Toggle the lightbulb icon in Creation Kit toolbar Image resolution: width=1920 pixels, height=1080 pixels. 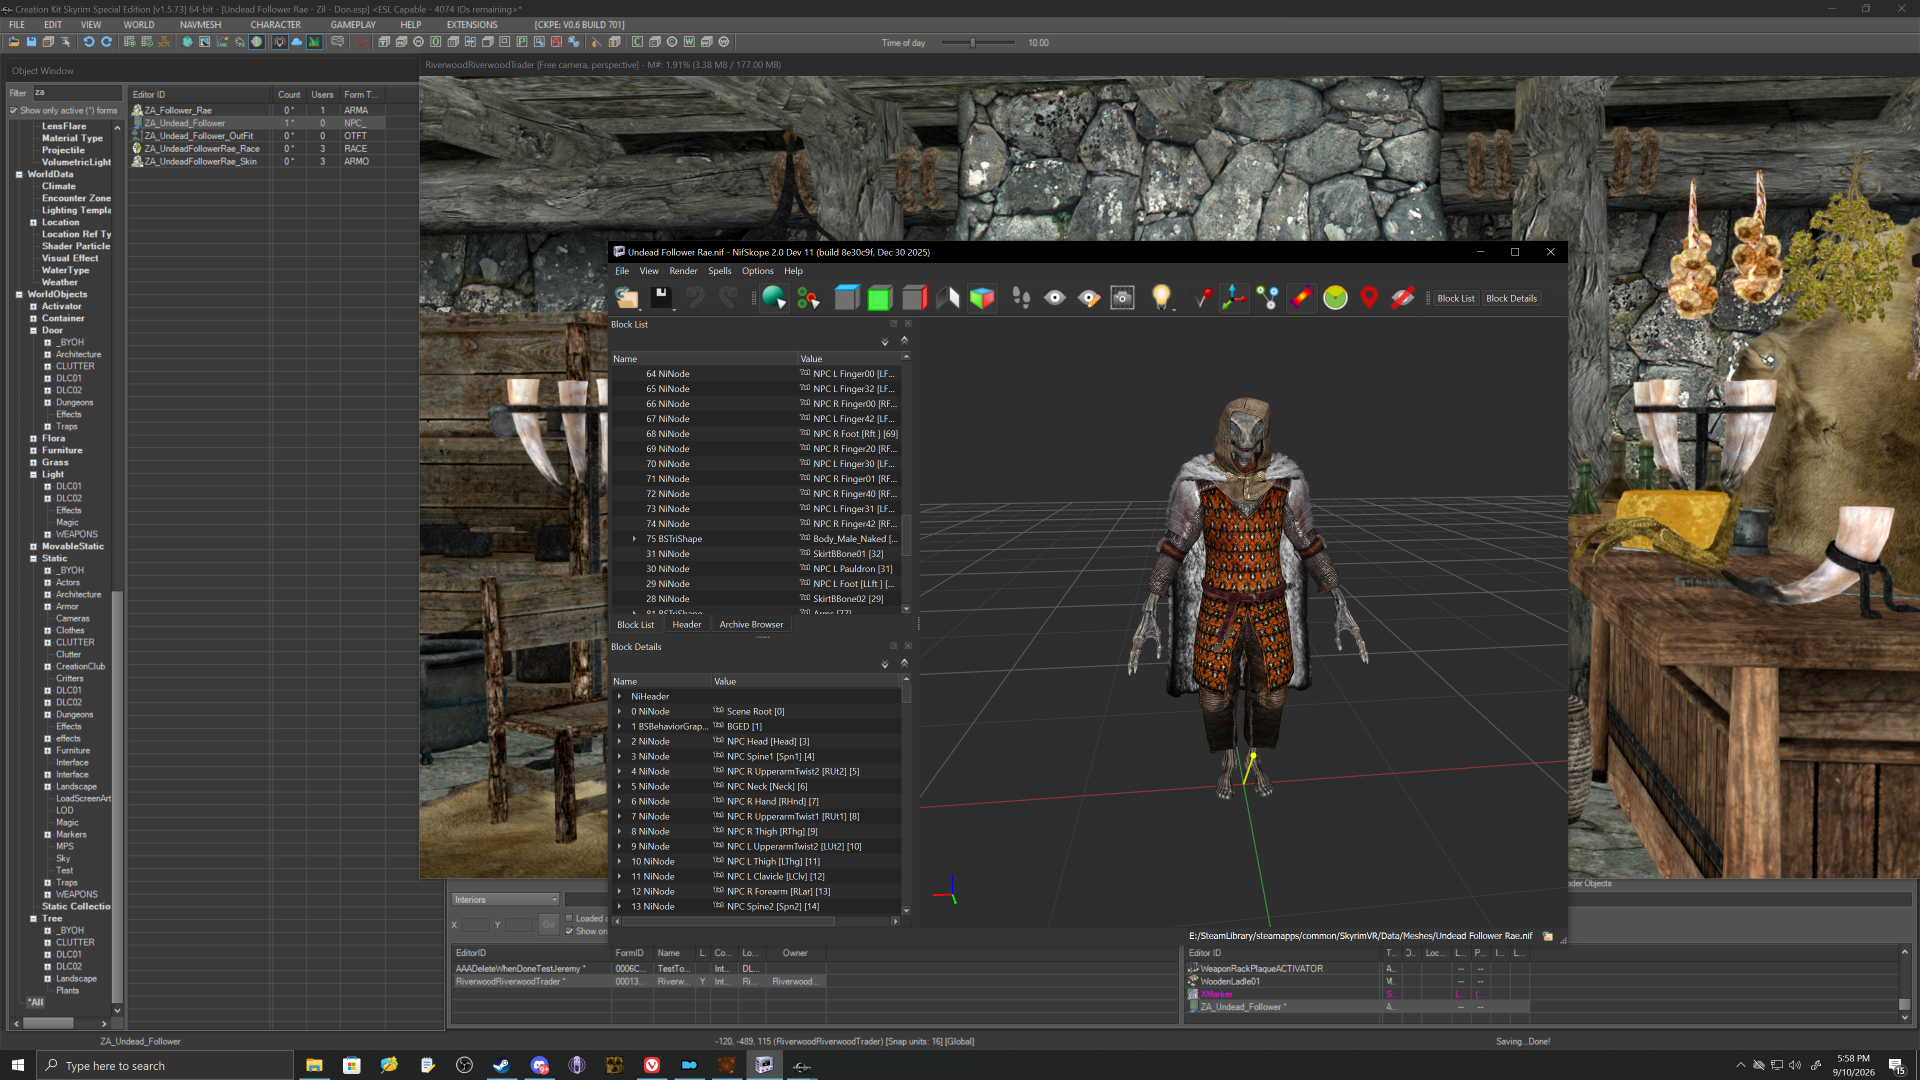[x=280, y=42]
